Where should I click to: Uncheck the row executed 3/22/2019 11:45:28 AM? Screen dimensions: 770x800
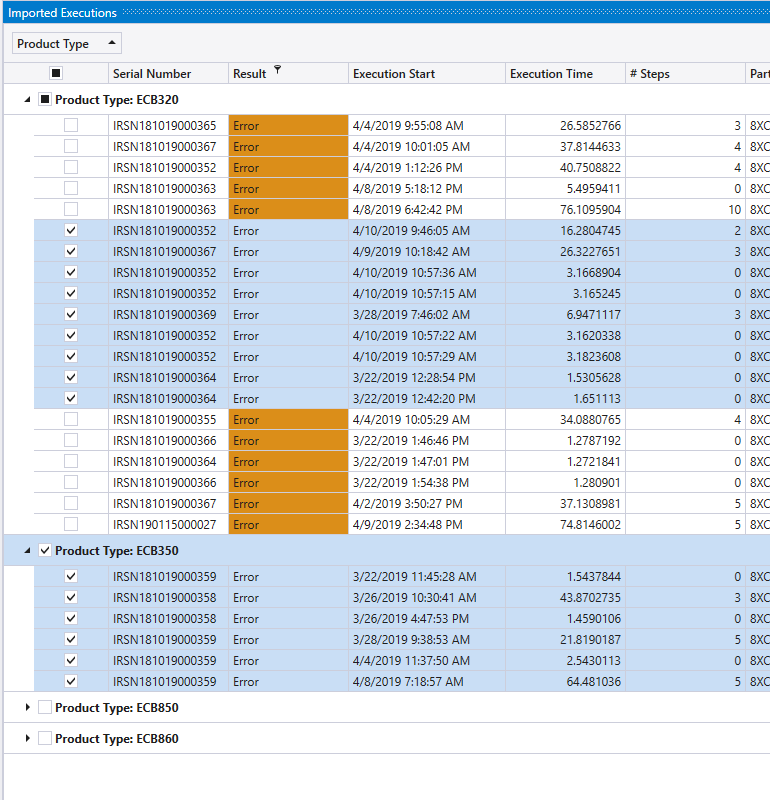click(71, 577)
